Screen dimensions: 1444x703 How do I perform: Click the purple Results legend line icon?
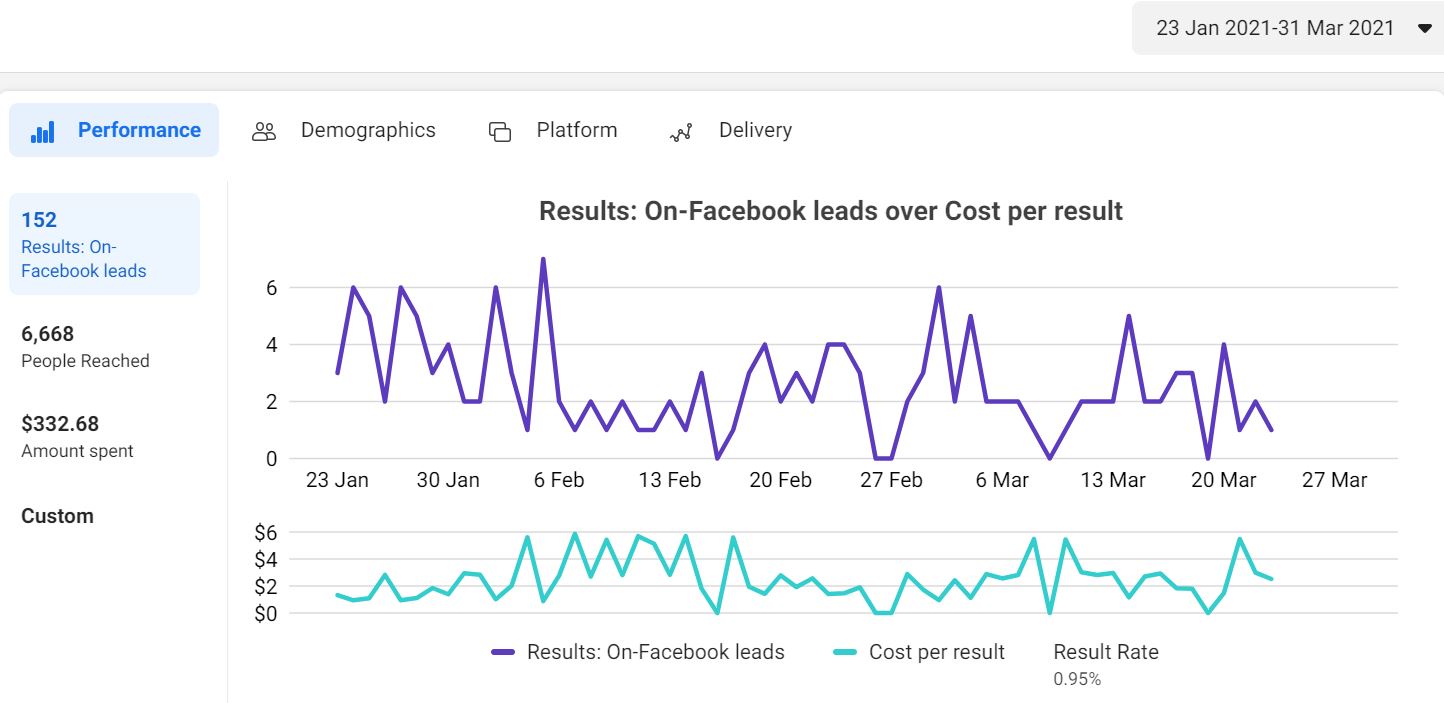(x=505, y=652)
